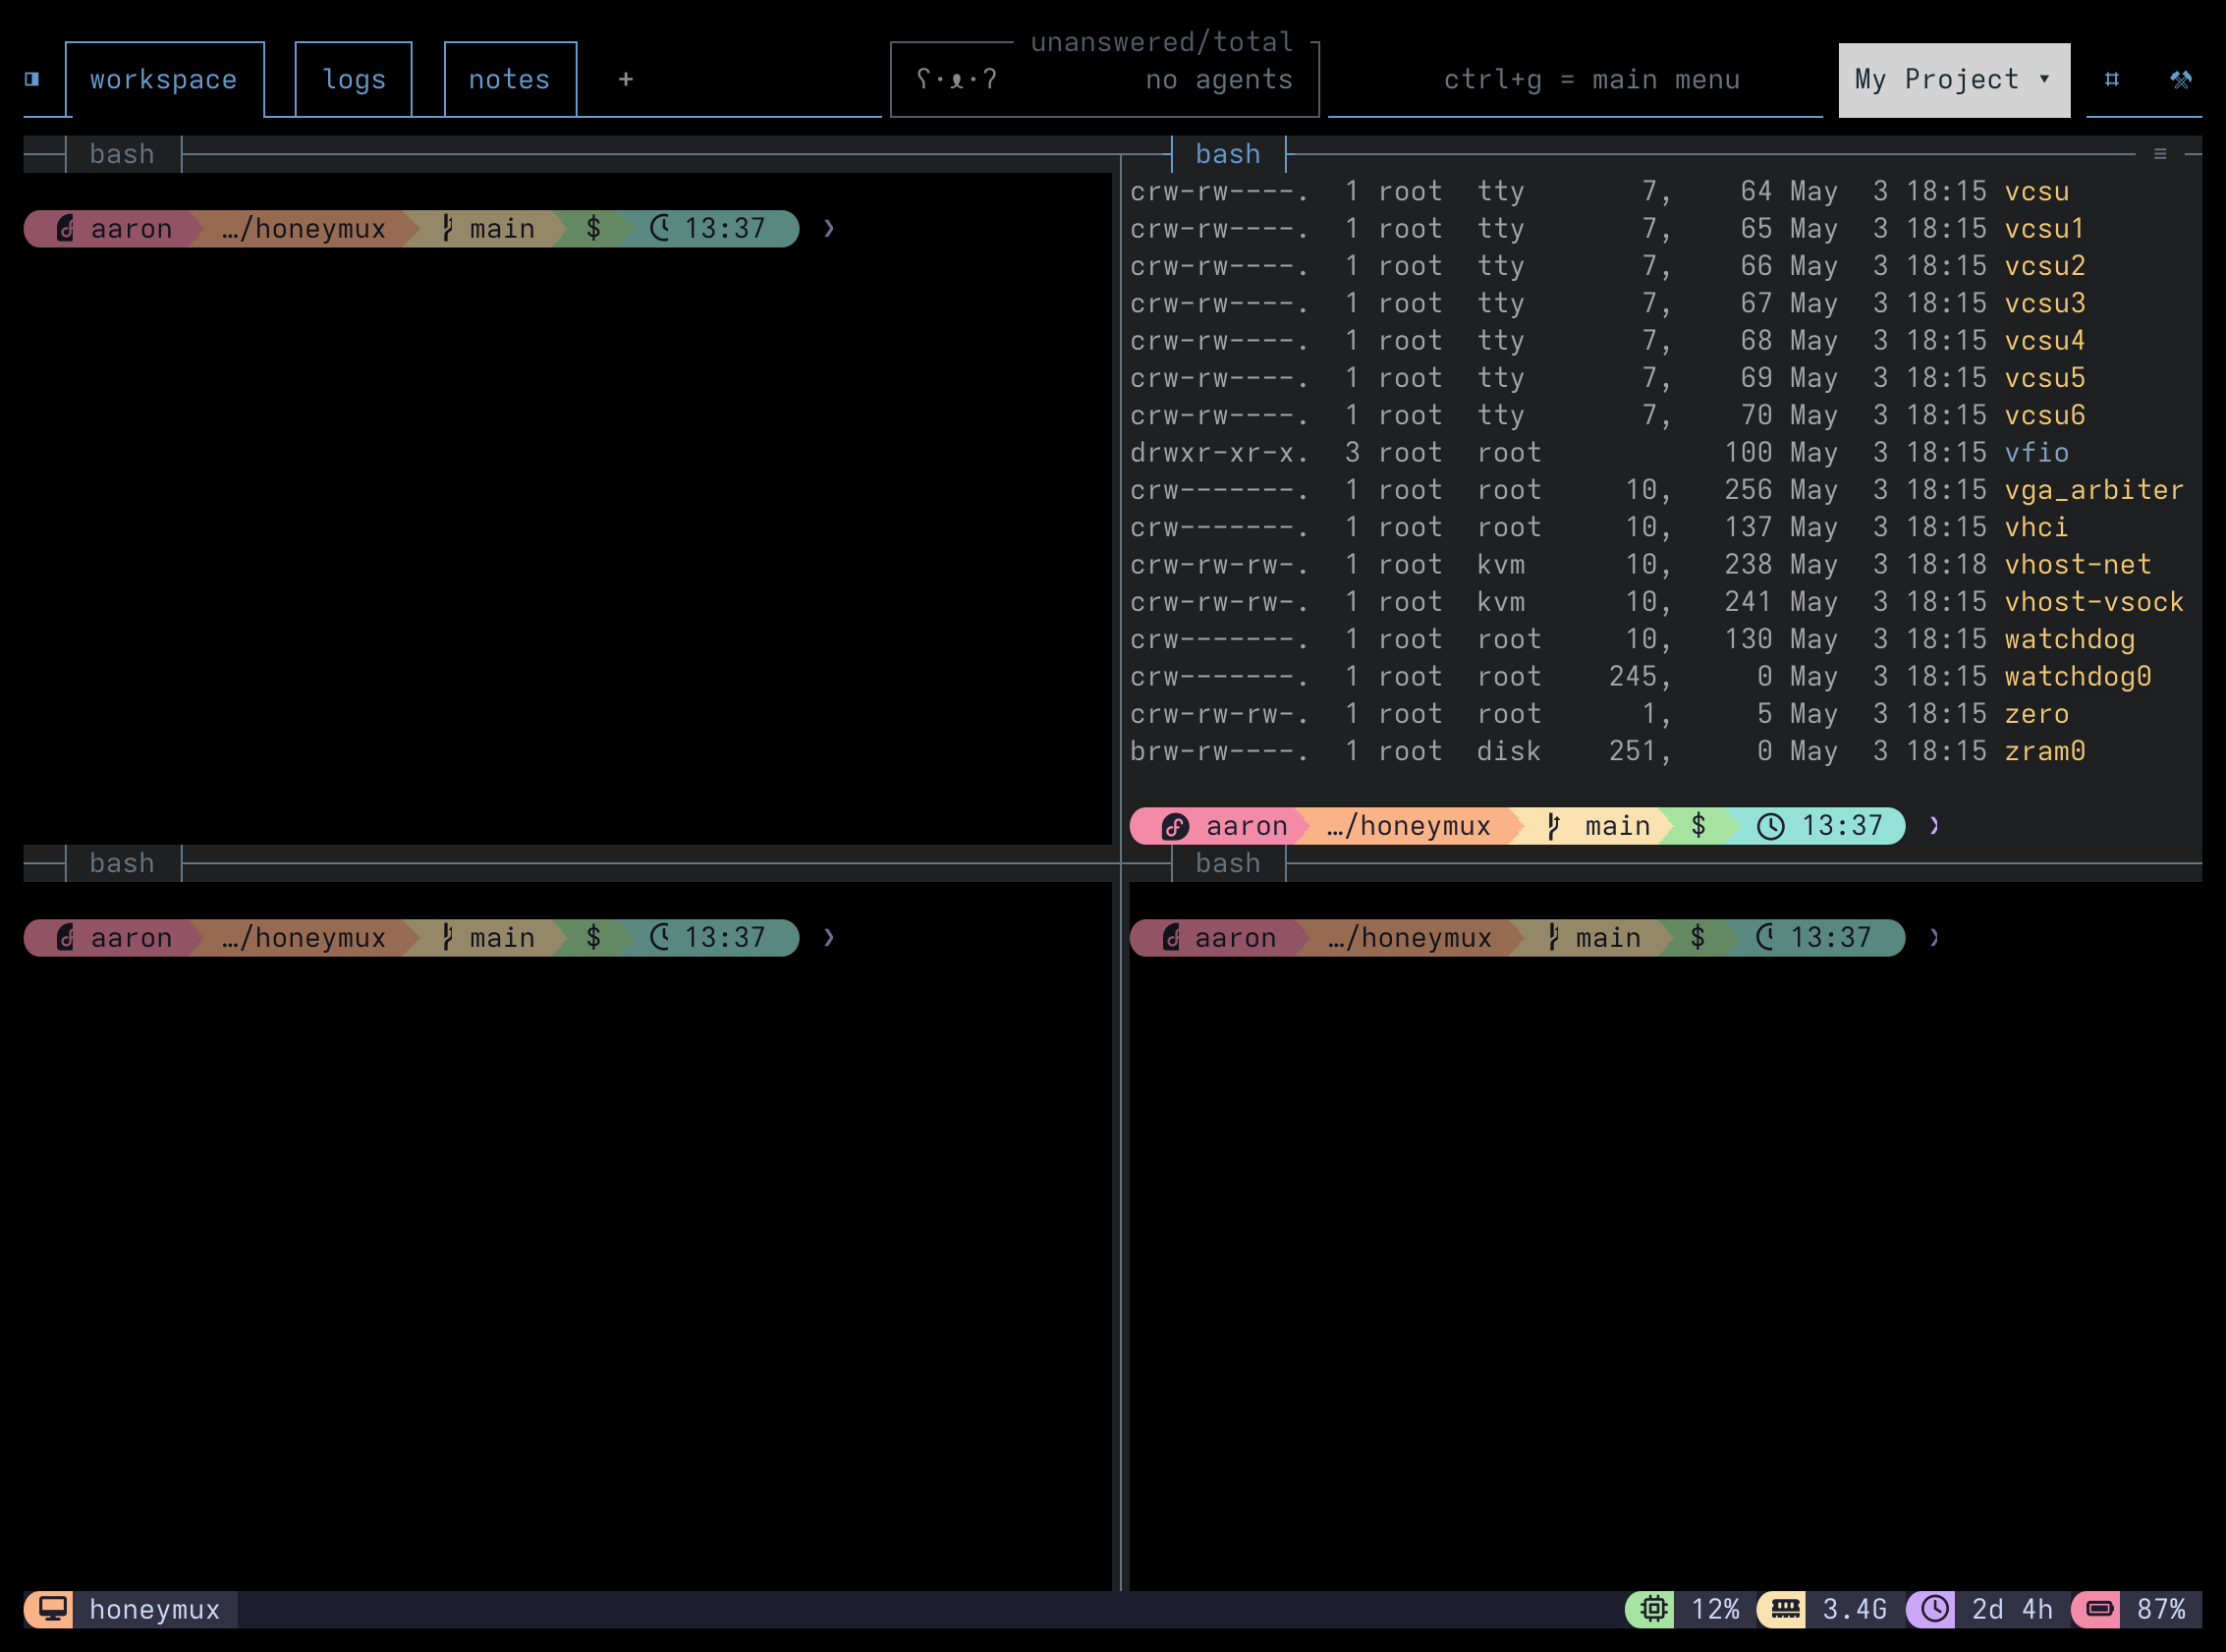Select the active top-right bash pane title
The image size is (2226, 1652).
click(1228, 154)
